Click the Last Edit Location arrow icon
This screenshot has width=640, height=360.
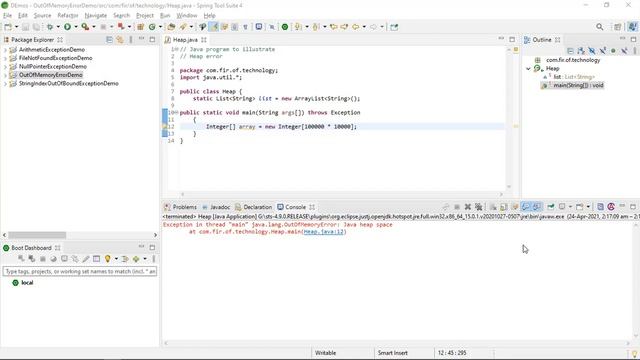coord(333,27)
